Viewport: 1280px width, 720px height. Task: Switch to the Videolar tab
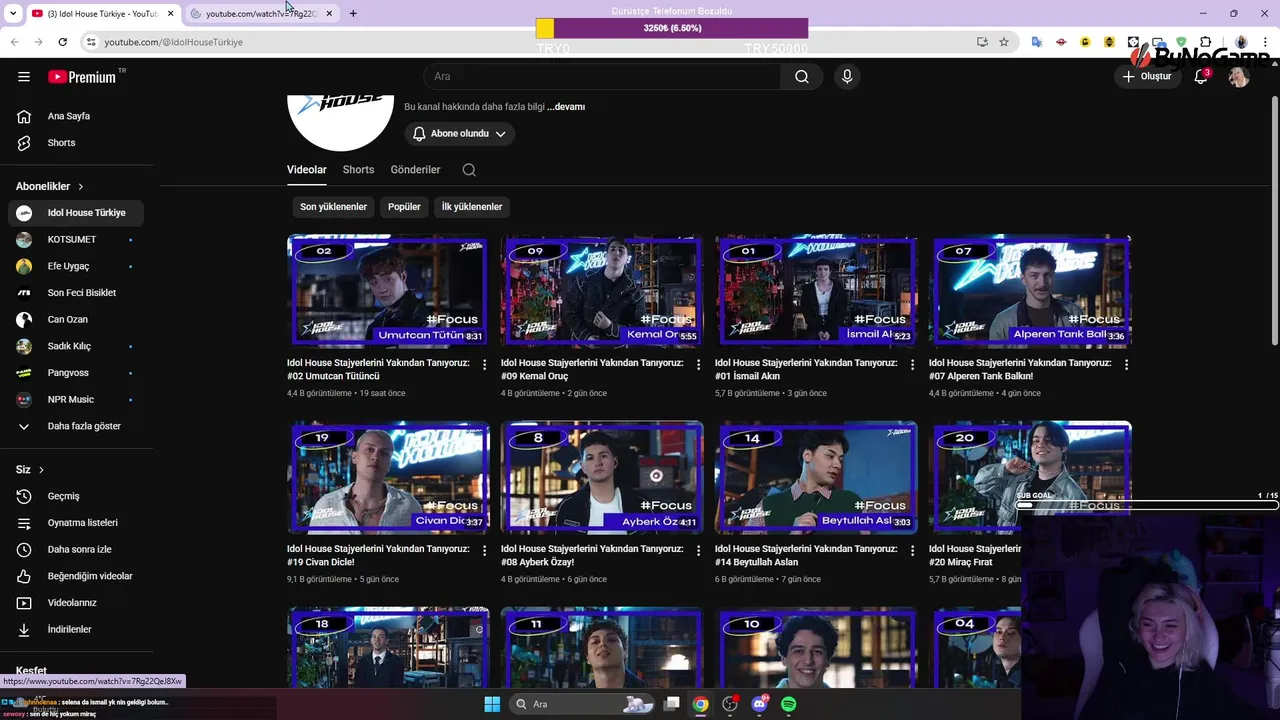pyautogui.click(x=307, y=170)
